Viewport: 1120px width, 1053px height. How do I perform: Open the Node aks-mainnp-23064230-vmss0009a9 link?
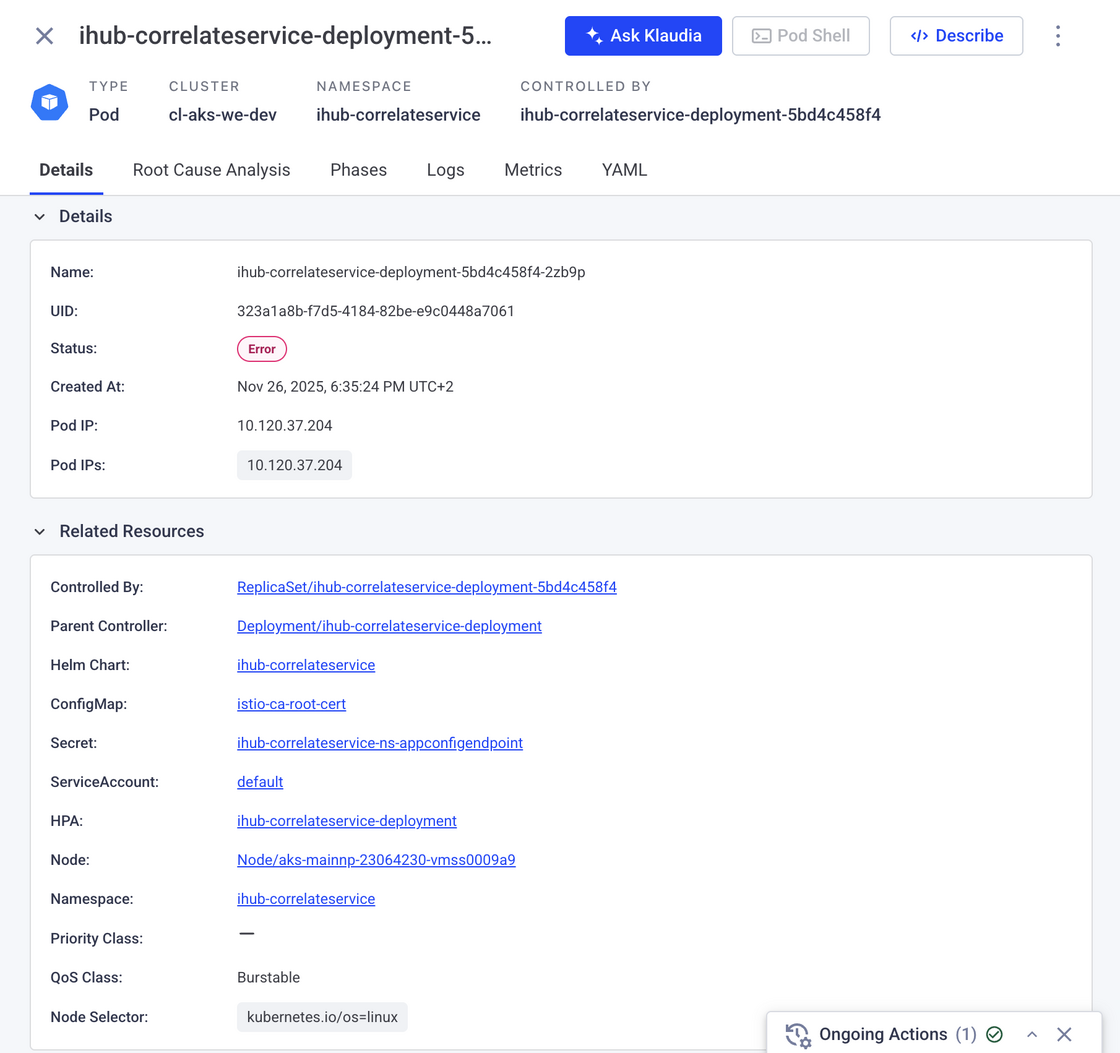click(x=376, y=860)
